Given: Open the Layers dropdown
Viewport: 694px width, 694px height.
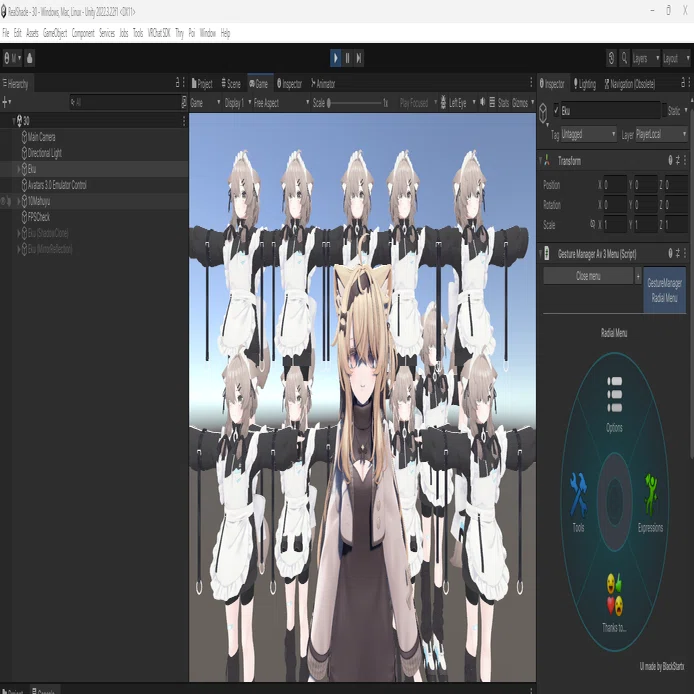Looking at the screenshot, I should [x=646, y=58].
